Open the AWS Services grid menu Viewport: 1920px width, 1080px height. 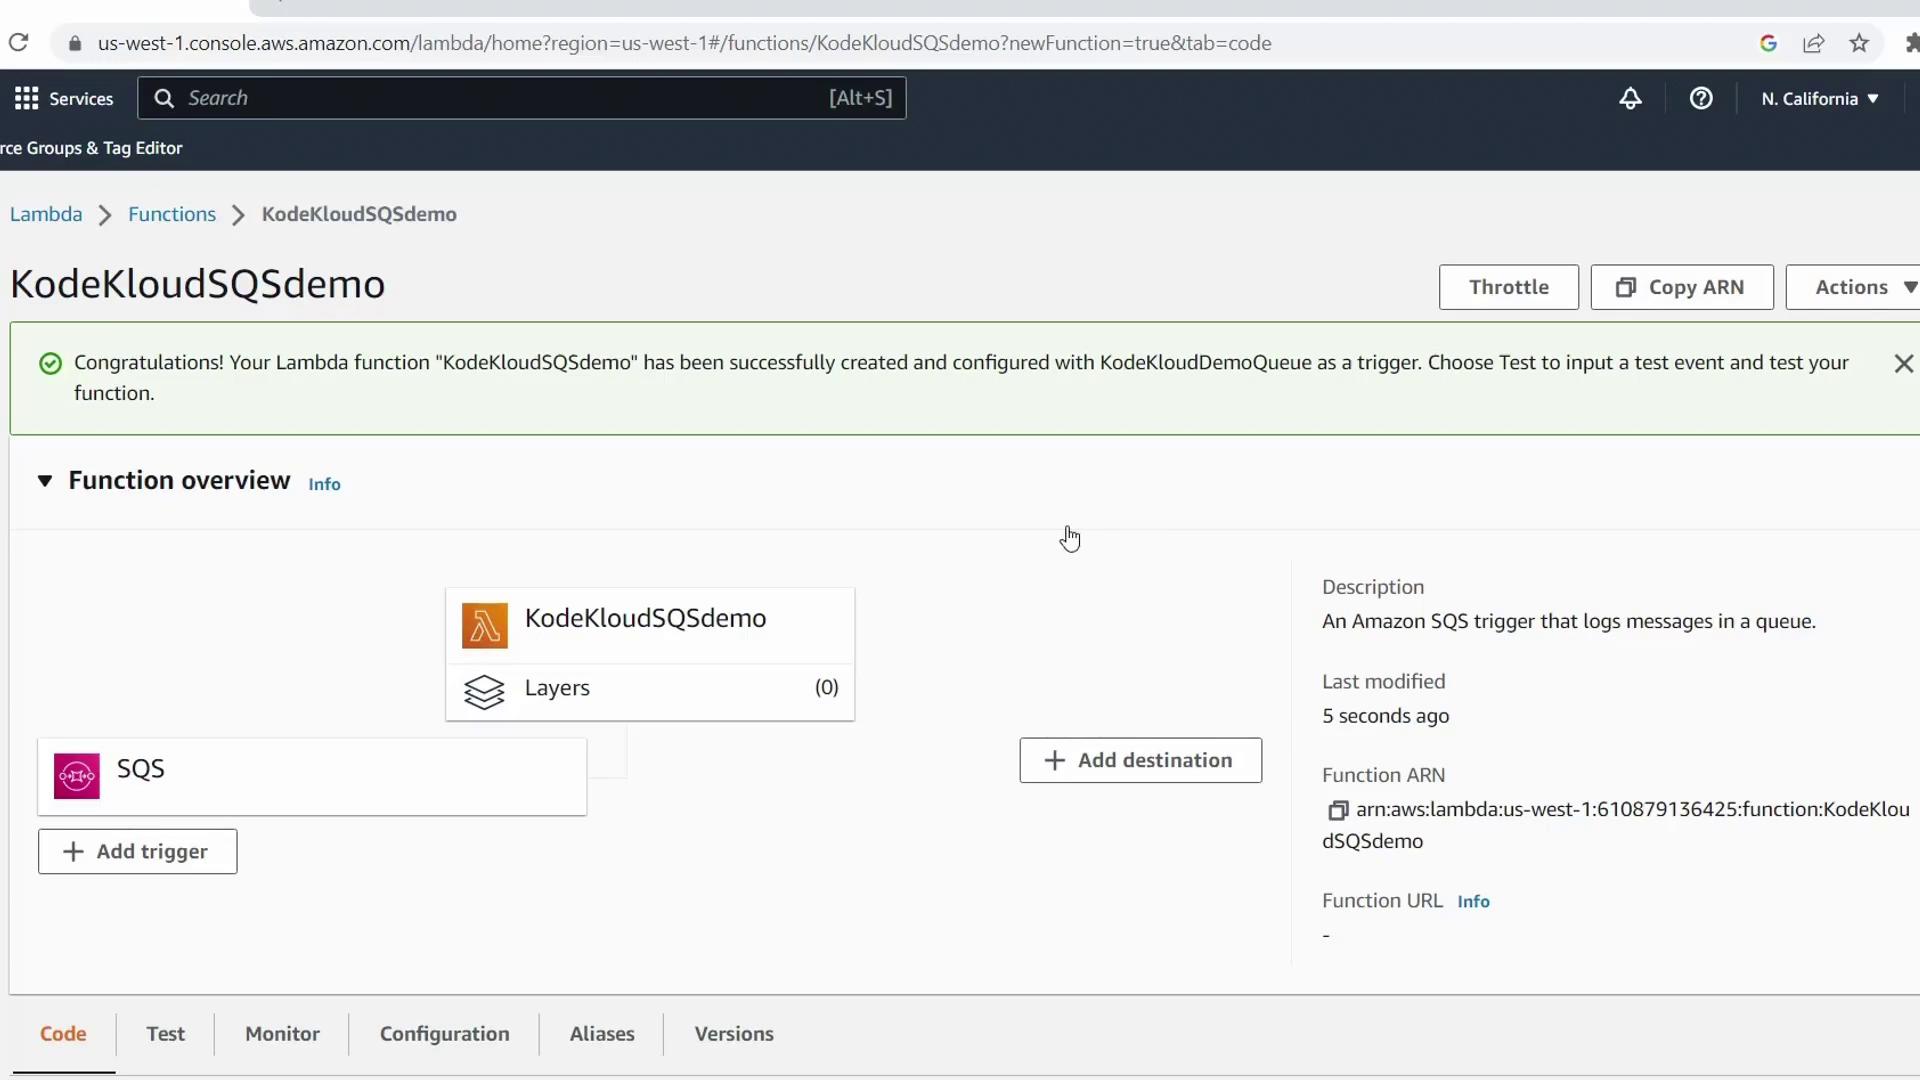[x=27, y=98]
